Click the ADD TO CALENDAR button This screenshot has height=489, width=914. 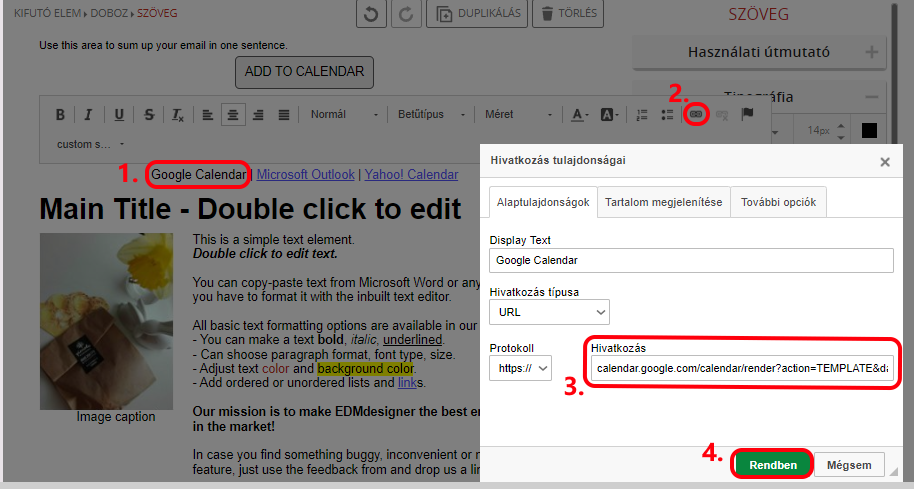[x=304, y=72]
